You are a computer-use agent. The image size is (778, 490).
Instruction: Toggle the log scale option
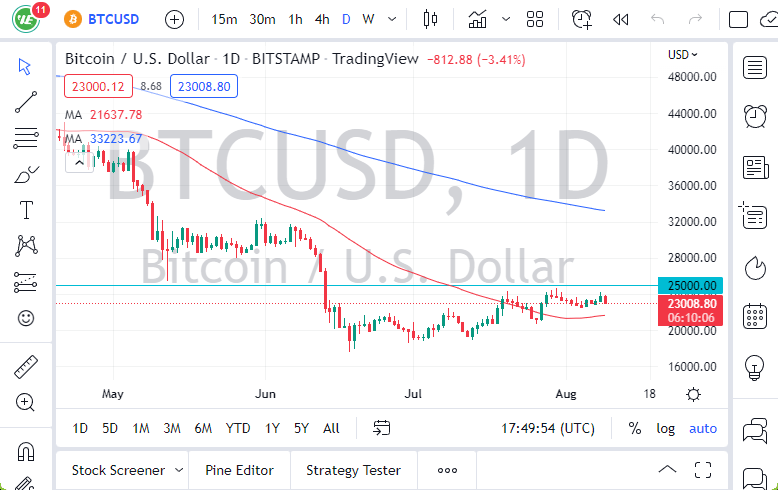click(x=665, y=428)
